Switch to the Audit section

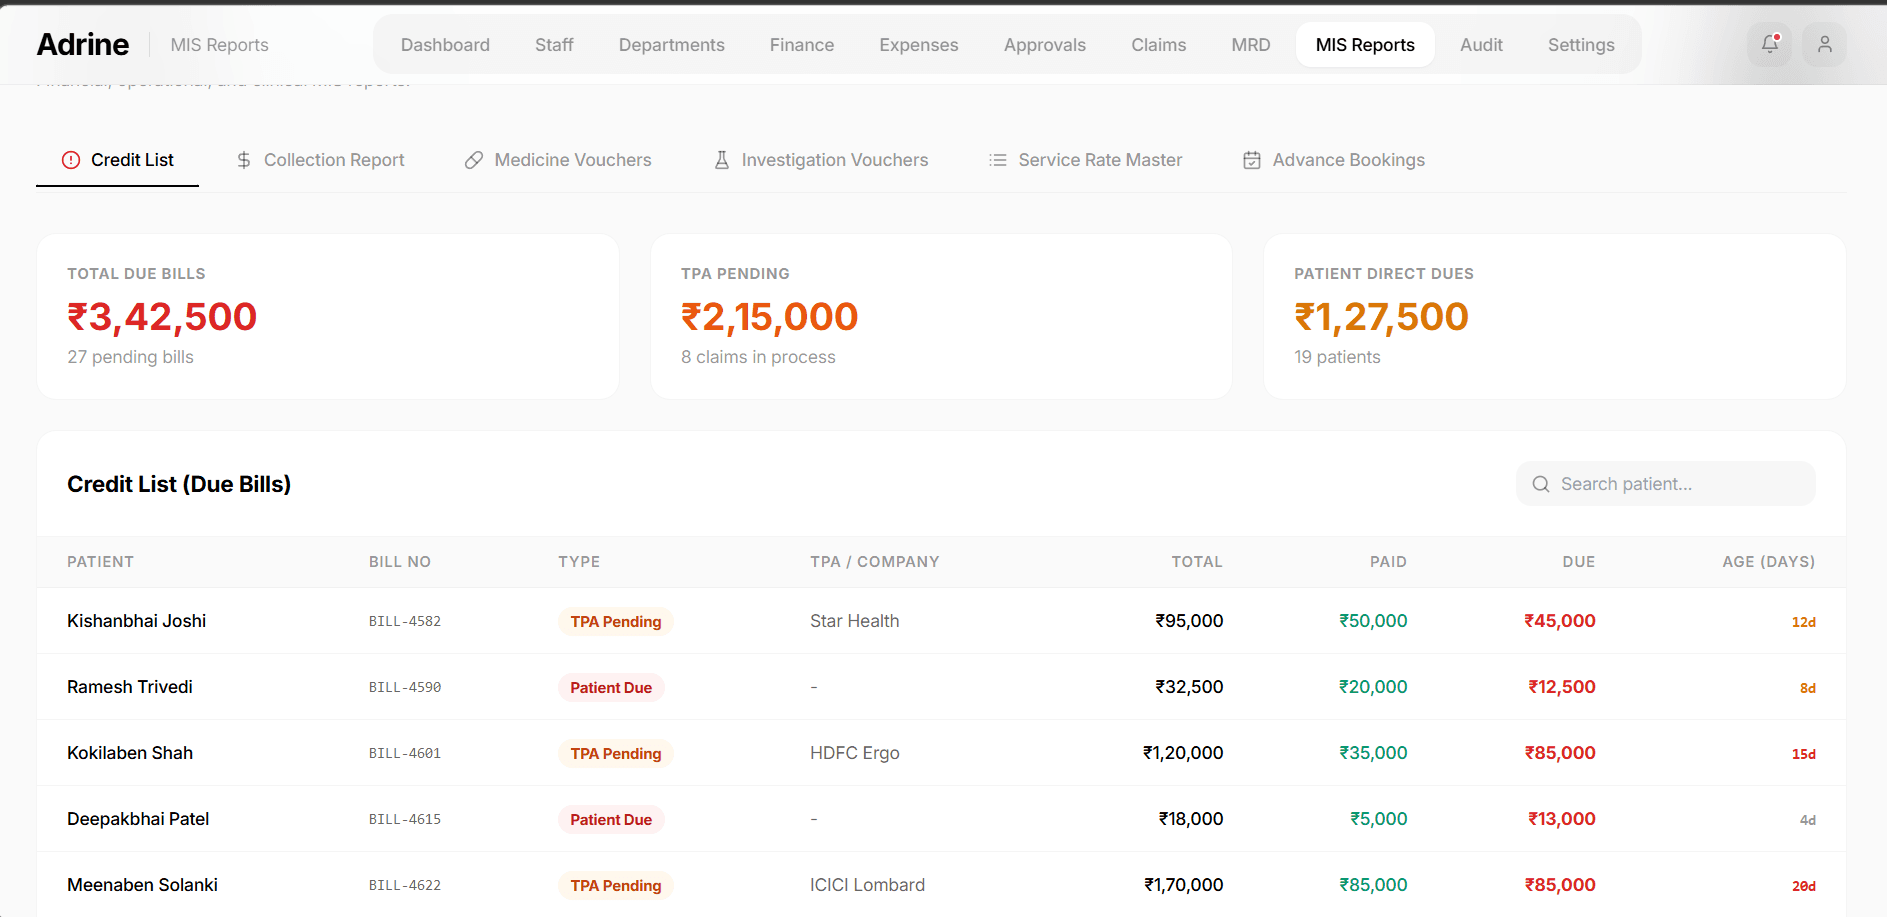(x=1480, y=44)
